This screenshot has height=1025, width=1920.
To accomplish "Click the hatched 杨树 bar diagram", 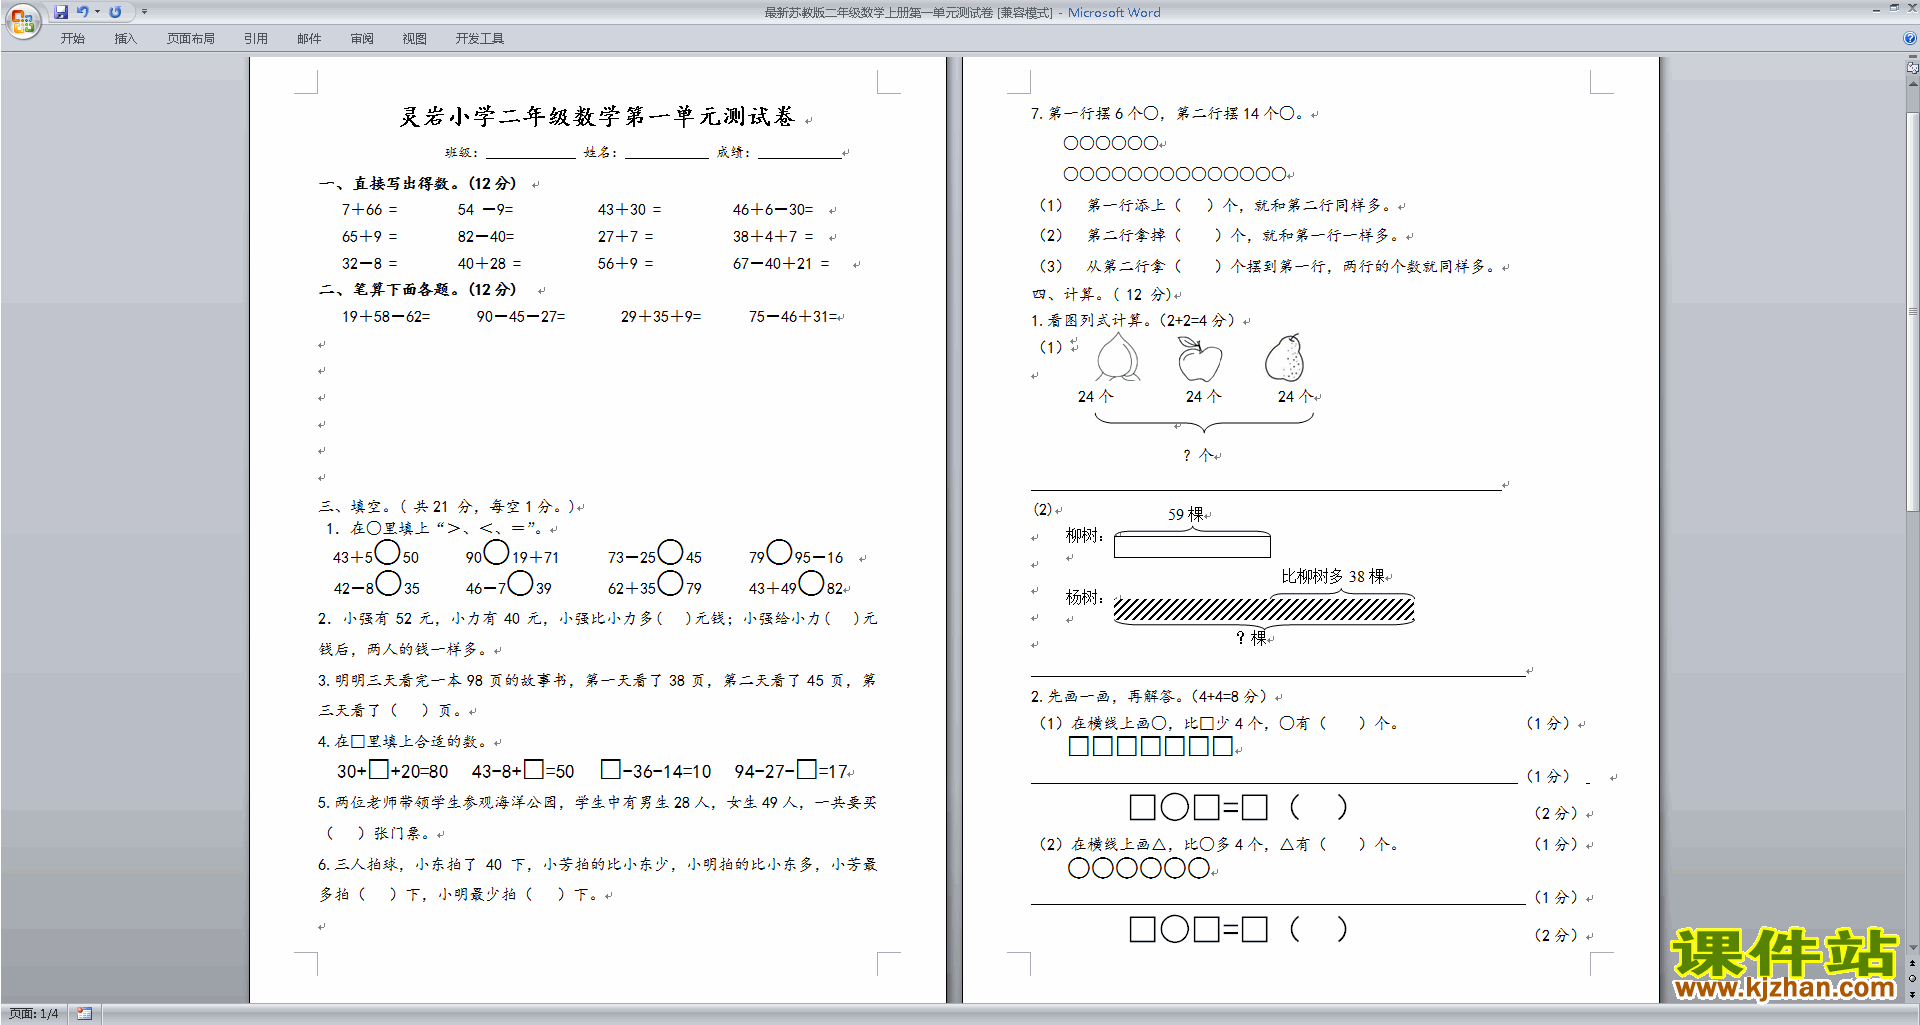I will coord(1264,610).
